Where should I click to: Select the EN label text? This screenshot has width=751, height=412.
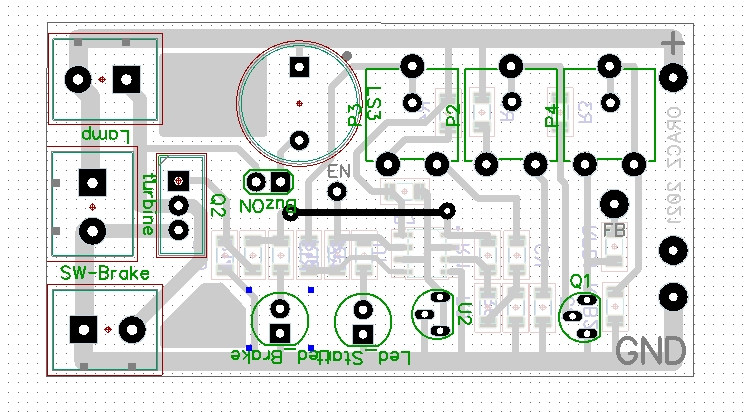click(339, 171)
